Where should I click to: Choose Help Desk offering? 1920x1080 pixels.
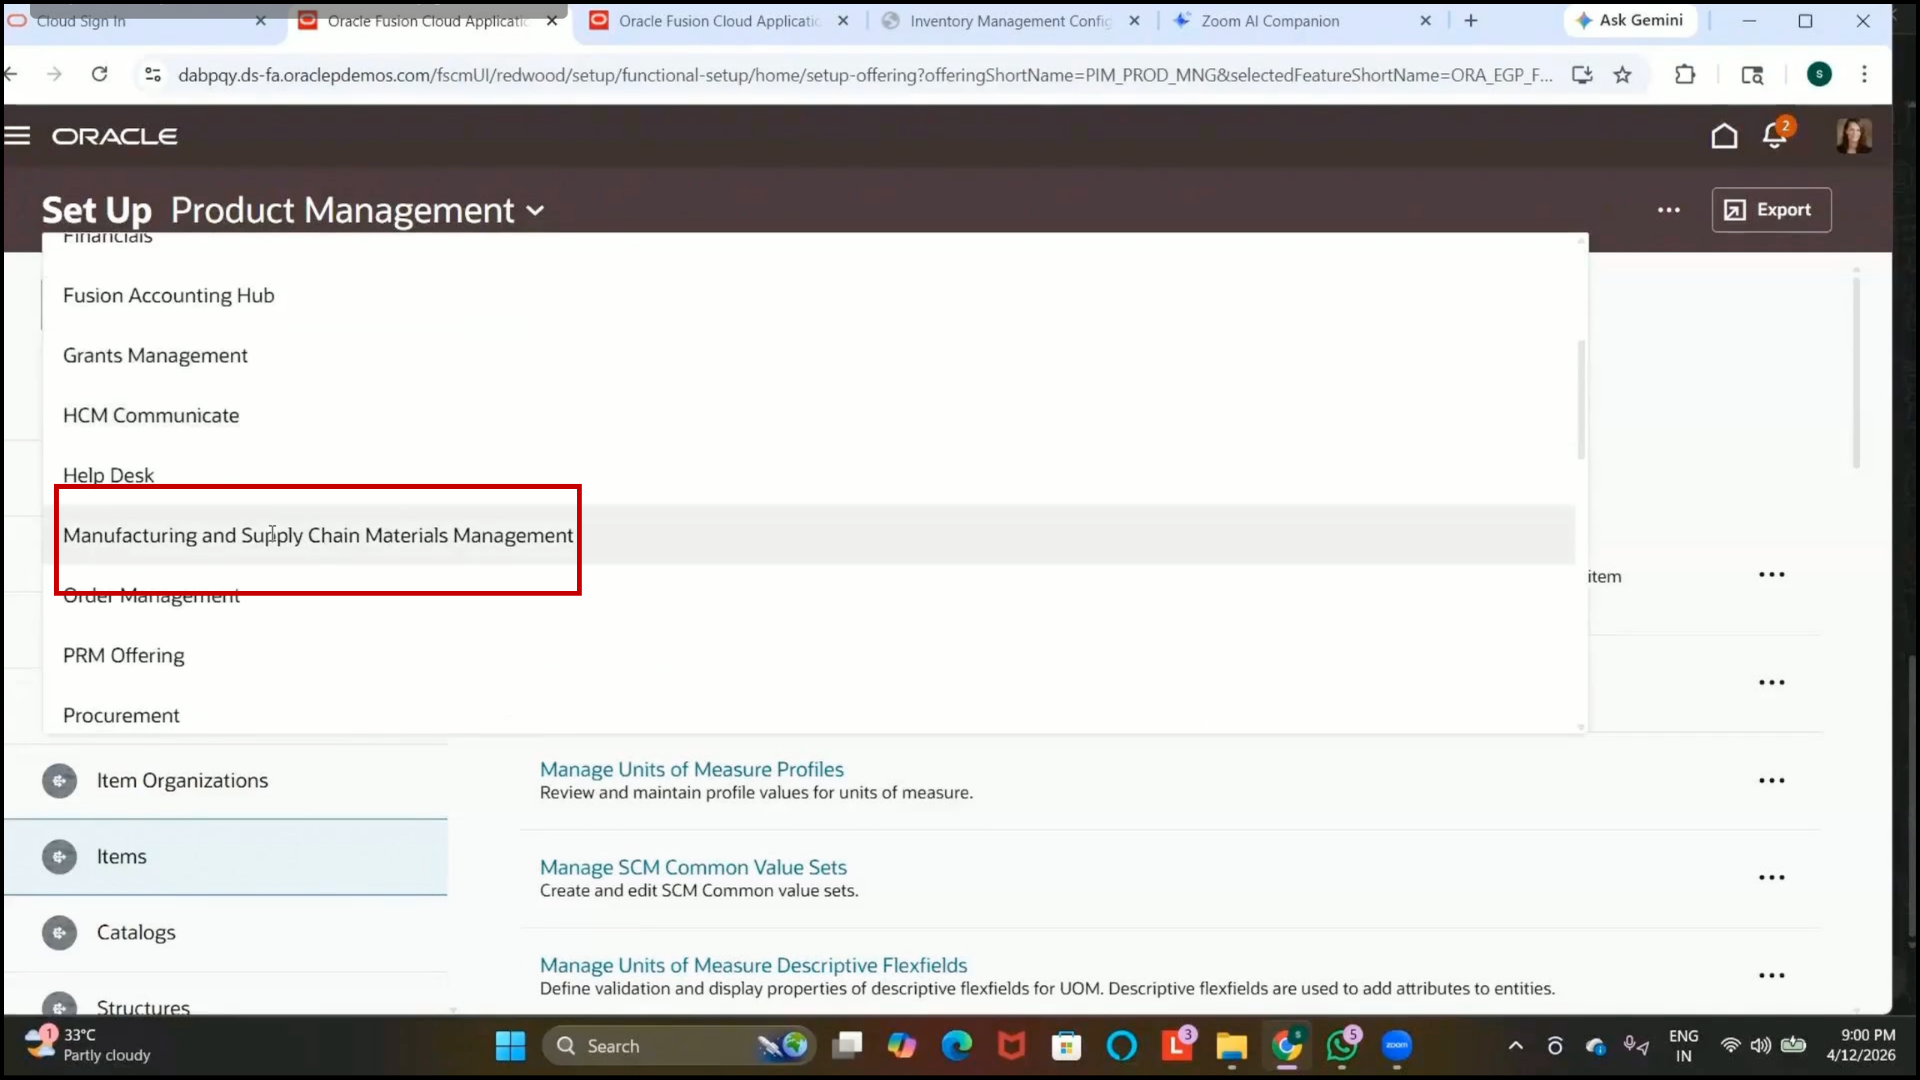pyautogui.click(x=108, y=475)
